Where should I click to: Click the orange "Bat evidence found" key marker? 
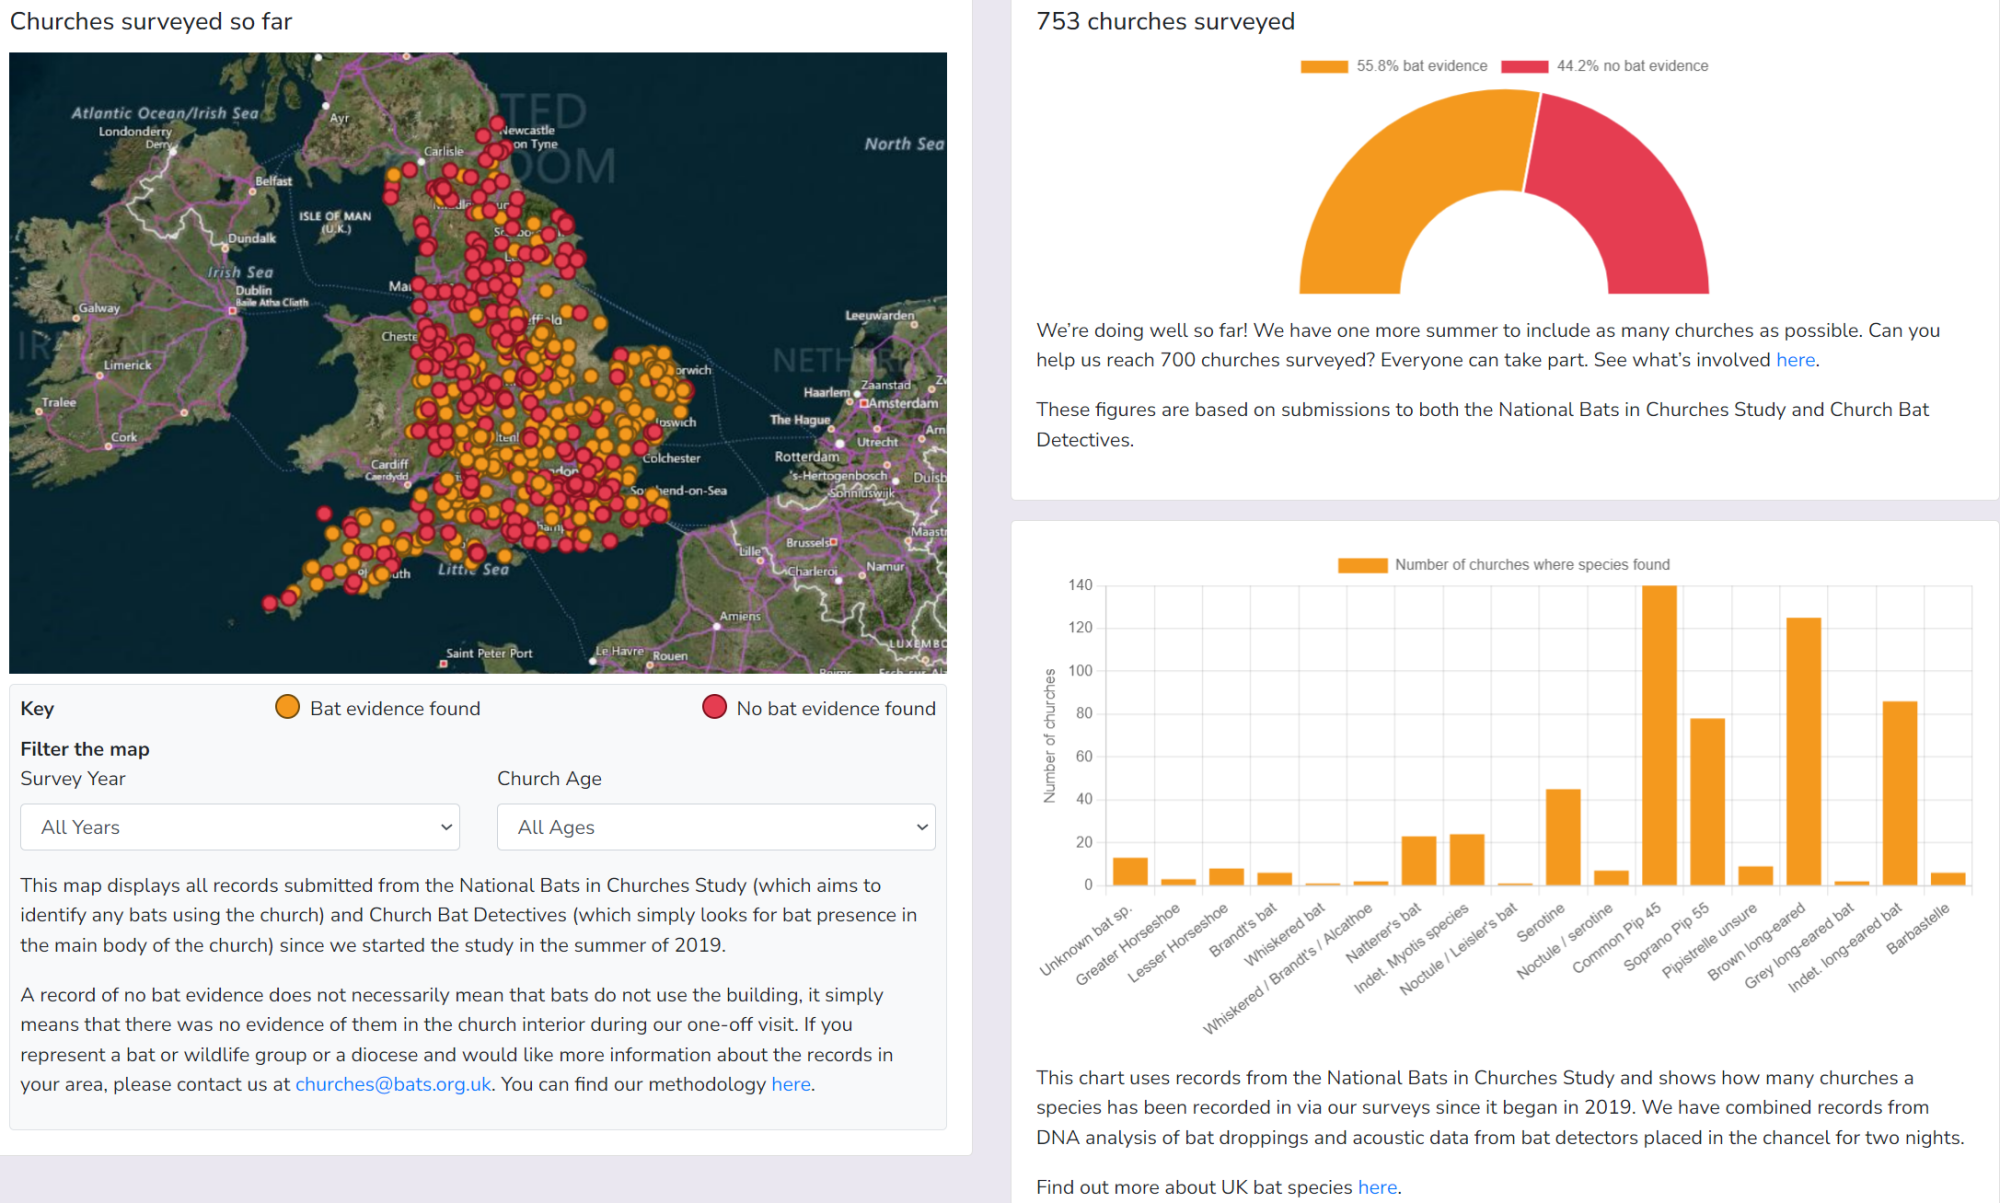[x=288, y=707]
